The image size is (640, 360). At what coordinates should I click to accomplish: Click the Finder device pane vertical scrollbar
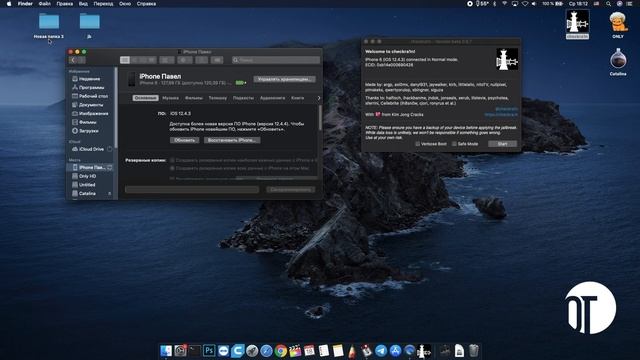click(x=320, y=118)
